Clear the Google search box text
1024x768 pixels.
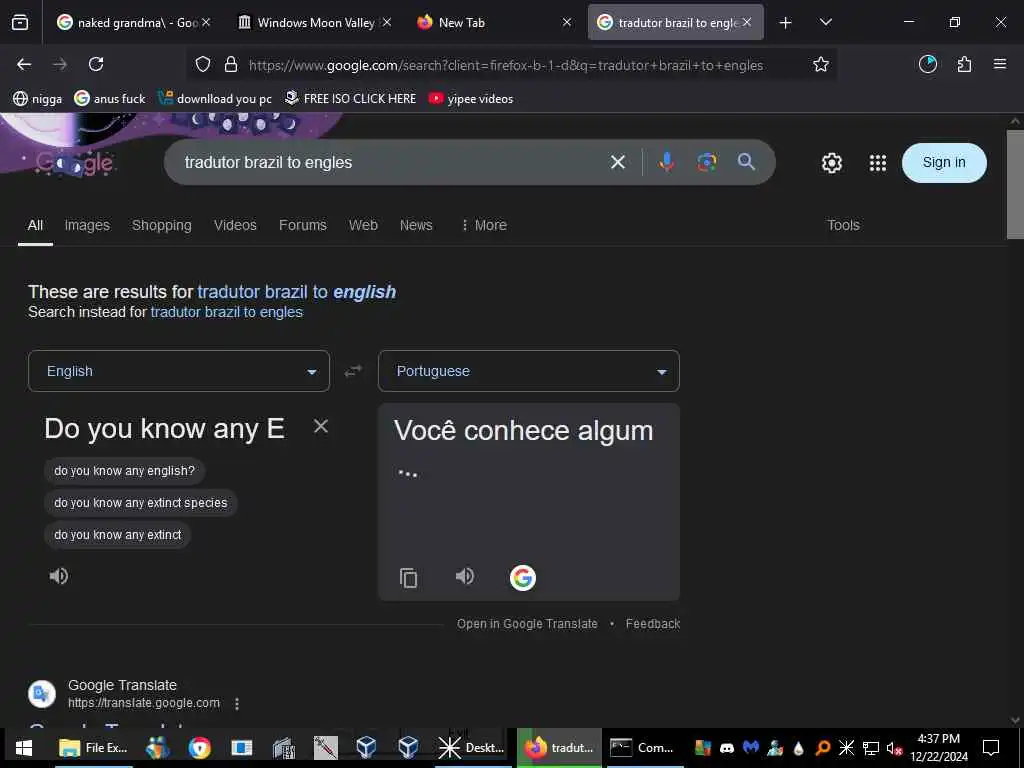[x=618, y=162]
